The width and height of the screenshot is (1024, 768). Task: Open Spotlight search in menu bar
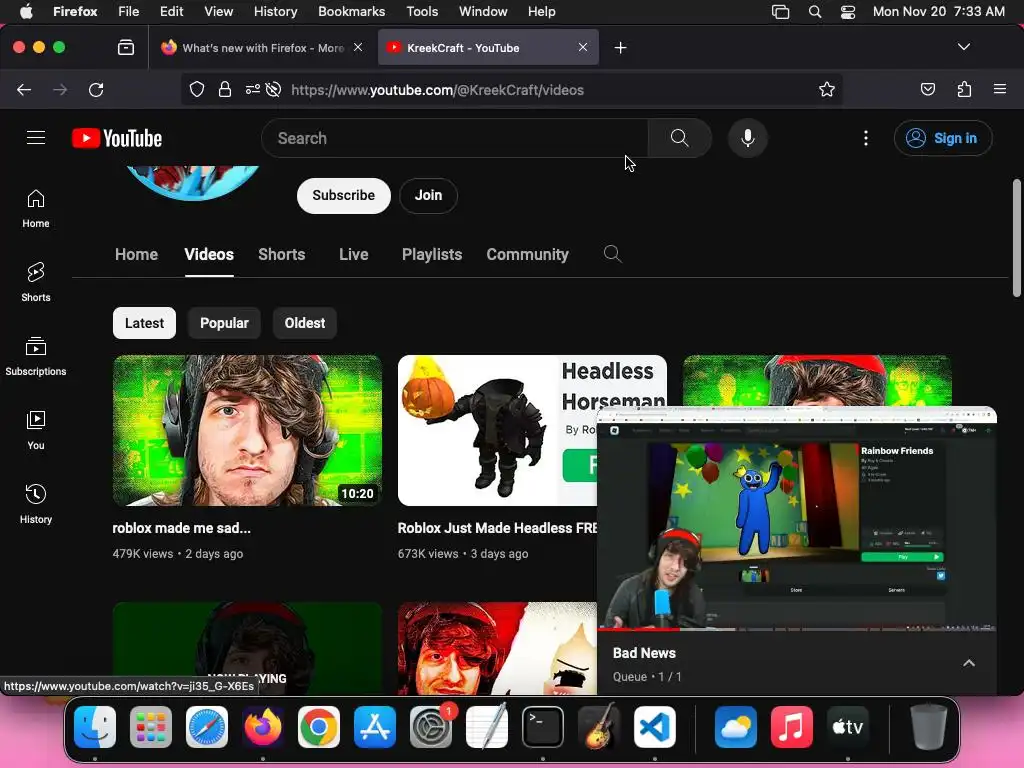[814, 12]
